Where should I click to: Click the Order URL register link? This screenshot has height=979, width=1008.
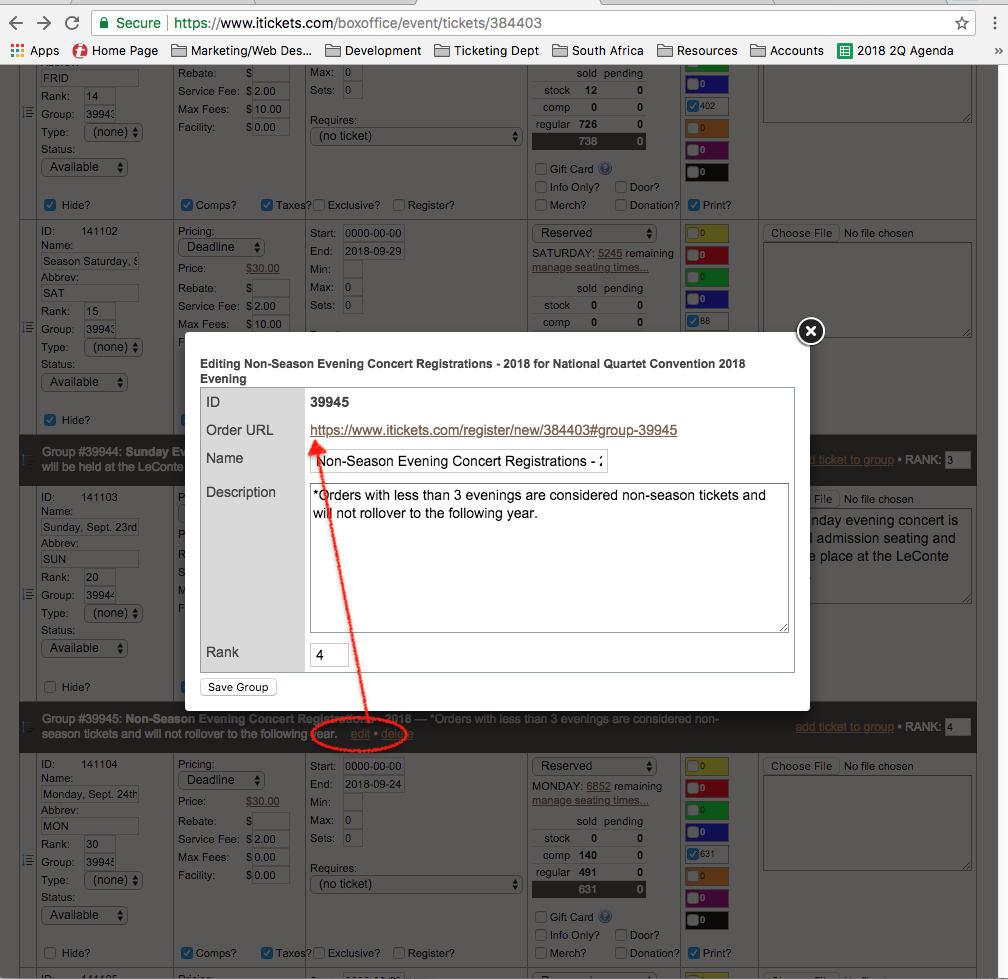[x=493, y=430]
